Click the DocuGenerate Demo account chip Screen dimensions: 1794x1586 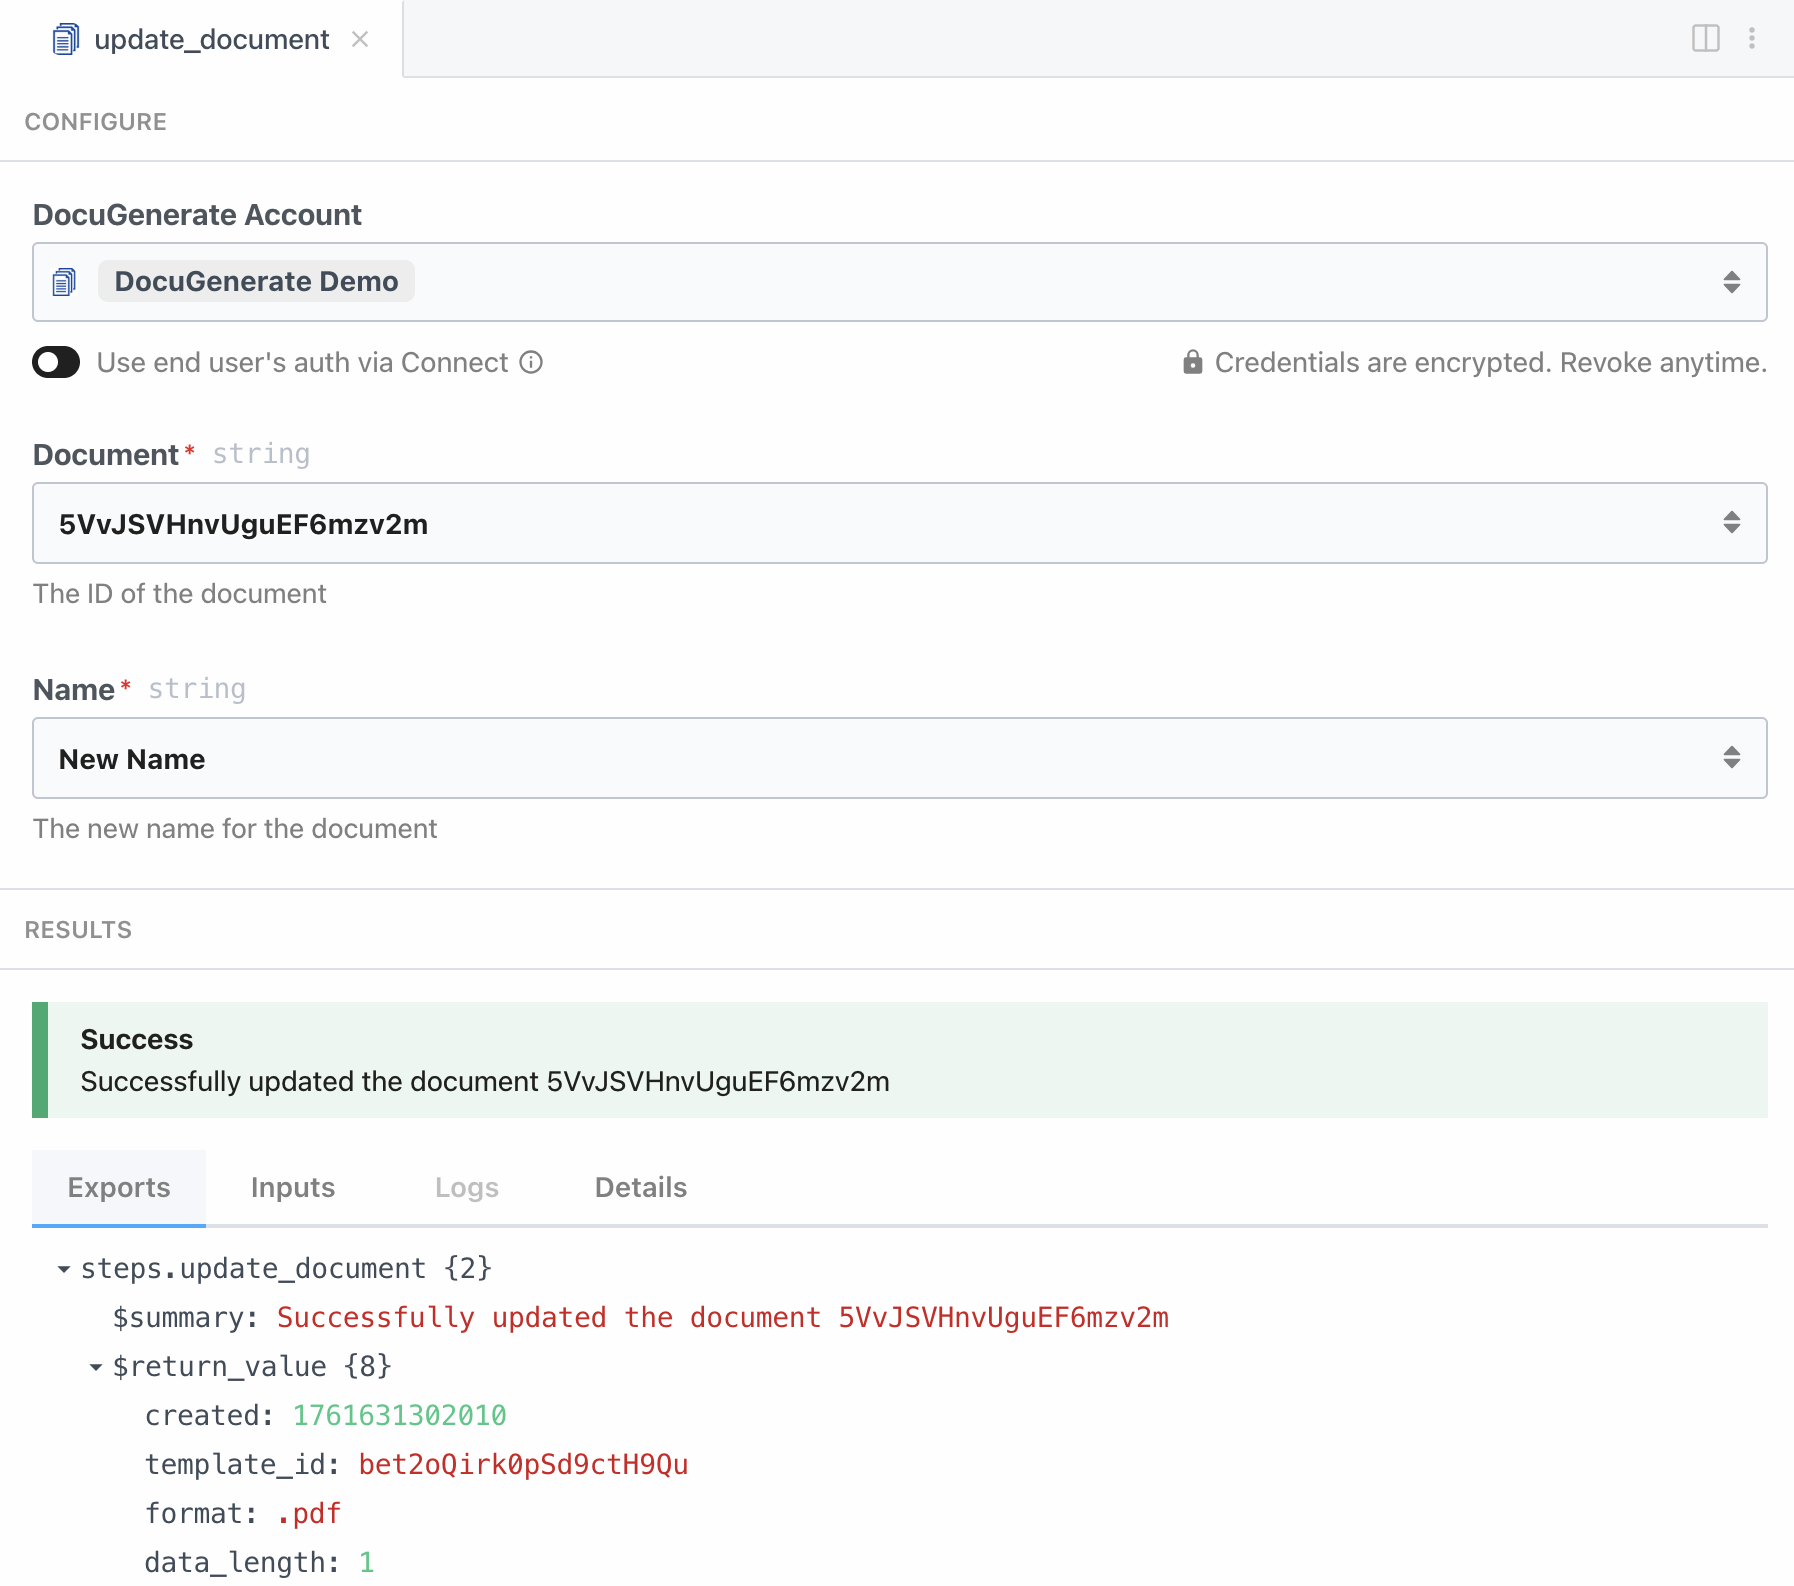[x=256, y=281]
